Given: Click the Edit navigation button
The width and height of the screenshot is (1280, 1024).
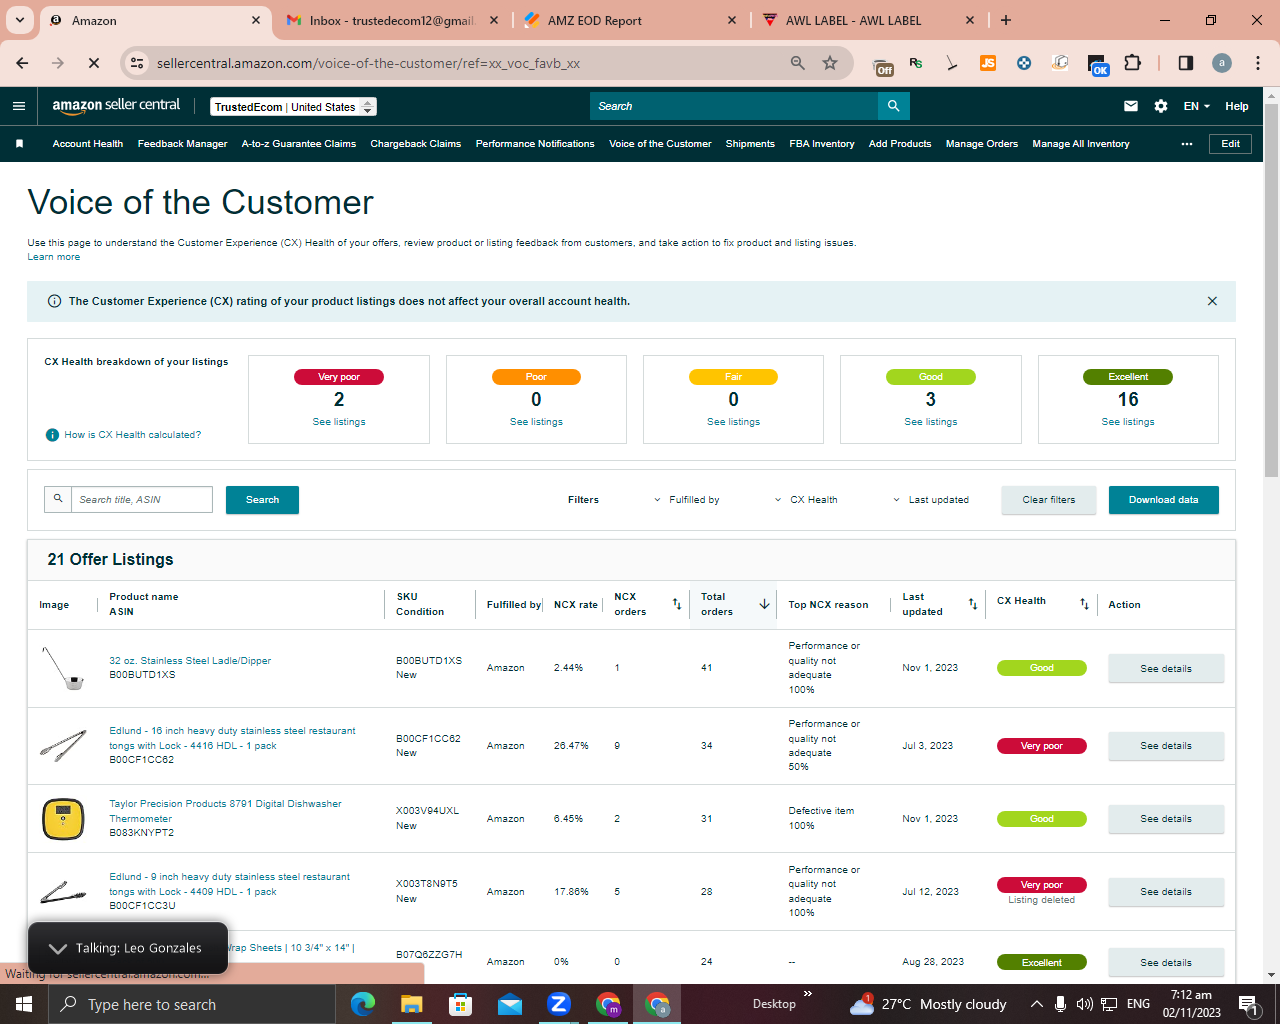Looking at the screenshot, I should coord(1230,144).
